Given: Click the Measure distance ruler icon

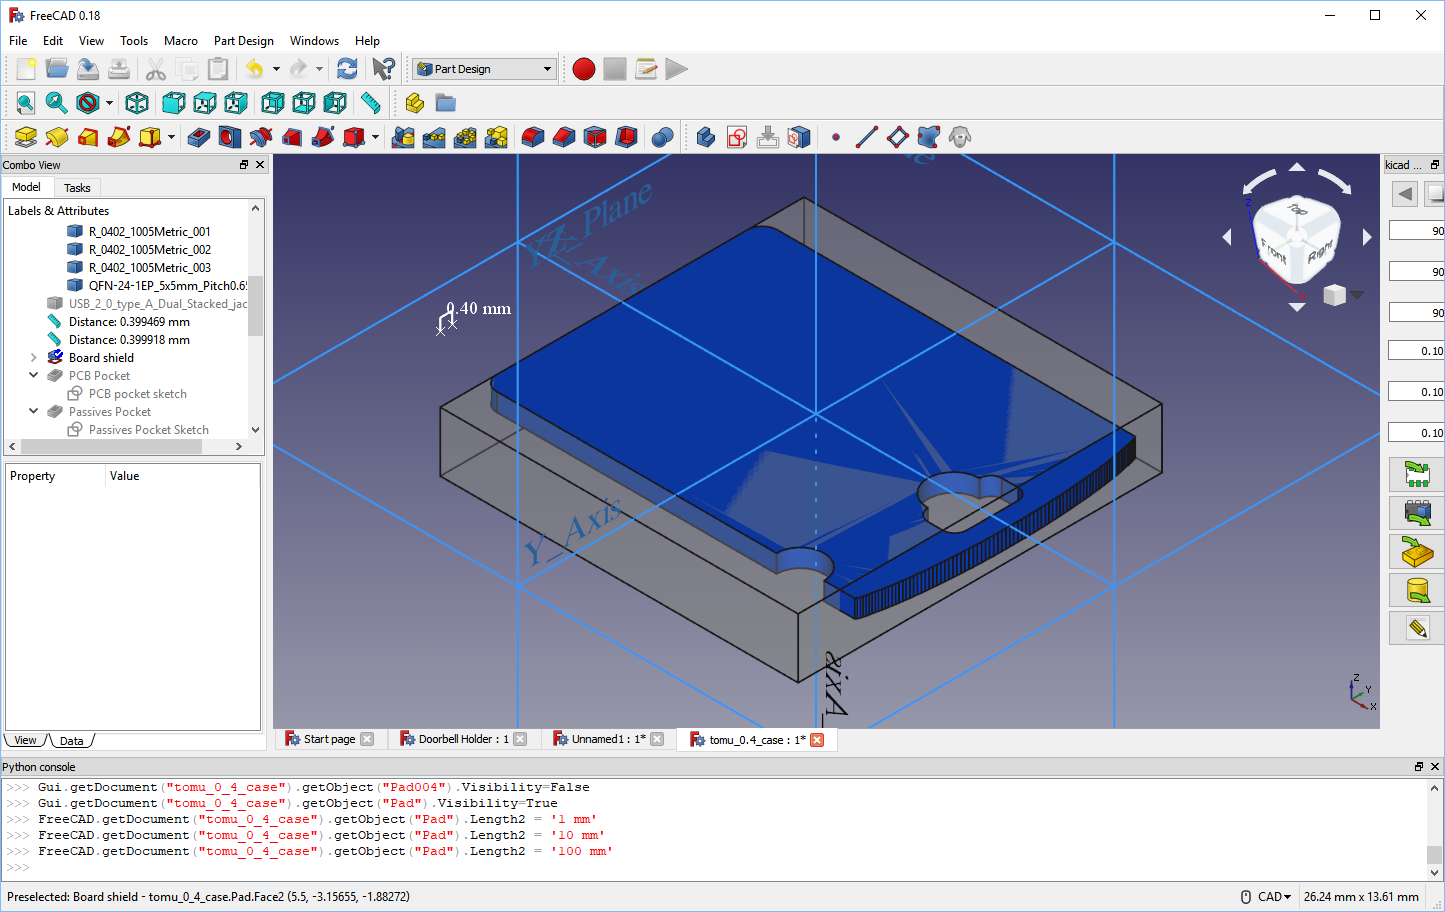Looking at the screenshot, I should click(371, 103).
